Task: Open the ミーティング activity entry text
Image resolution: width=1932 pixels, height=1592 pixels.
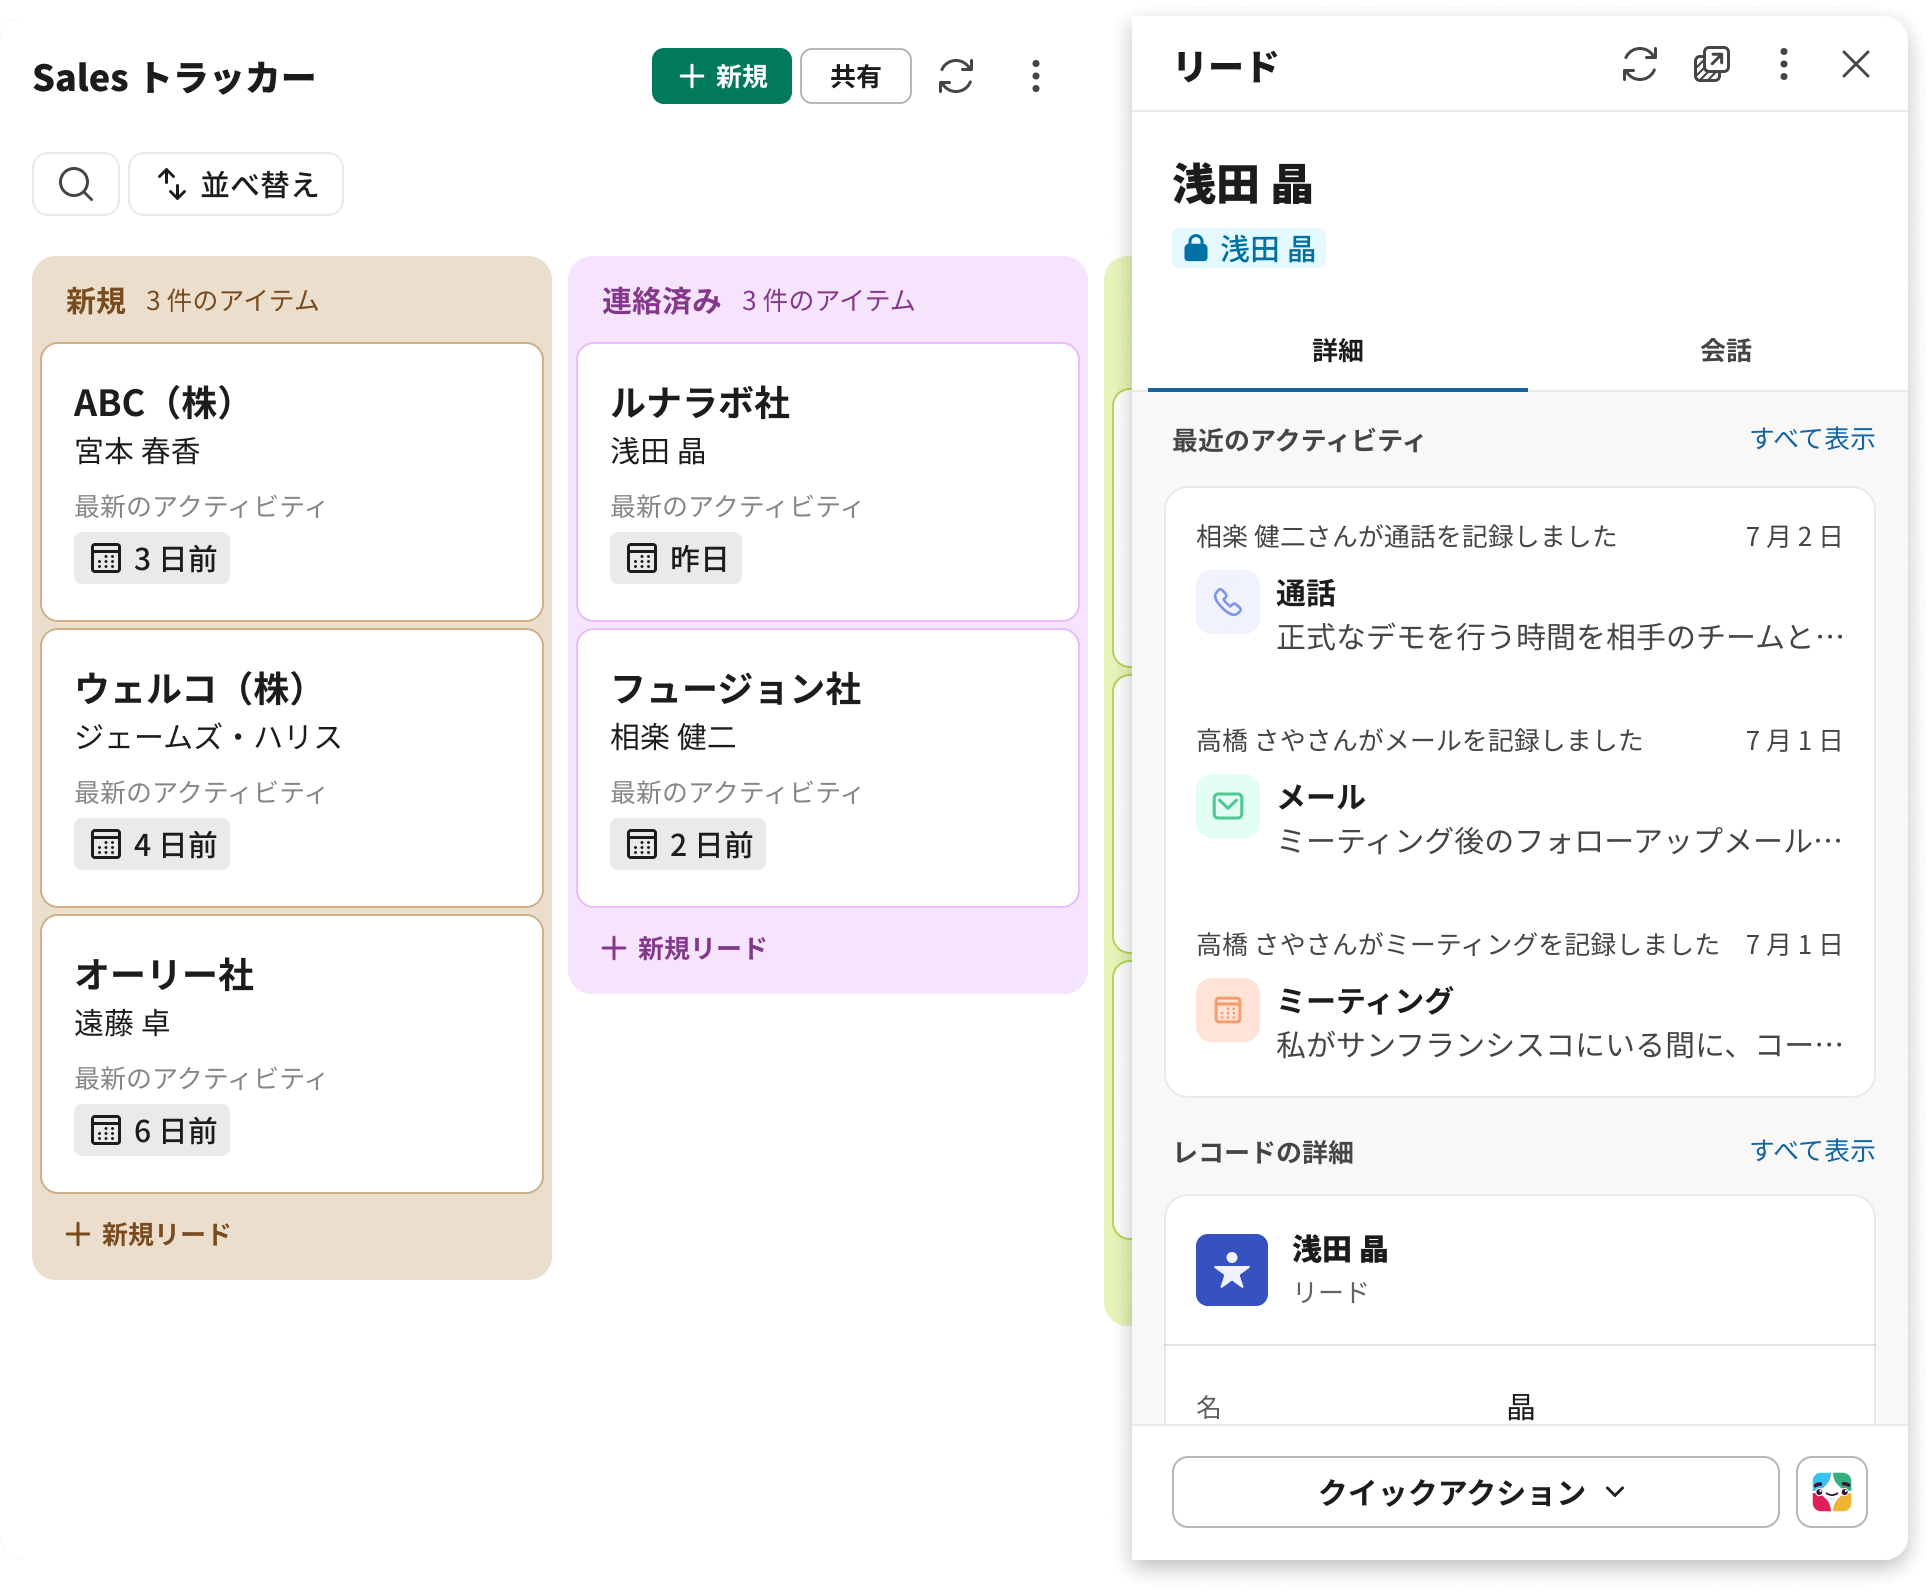Action: (x=1560, y=1045)
